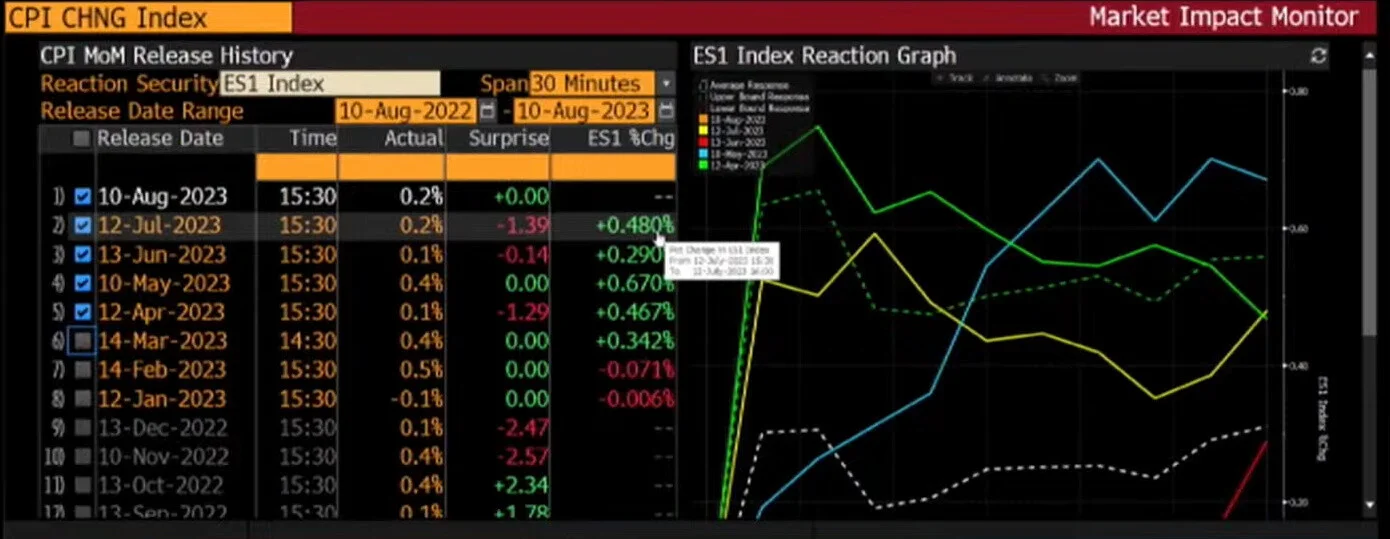The image size is (1390, 539).
Task: Click the CPI CHNG Index title box
Action: tap(148, 17)
